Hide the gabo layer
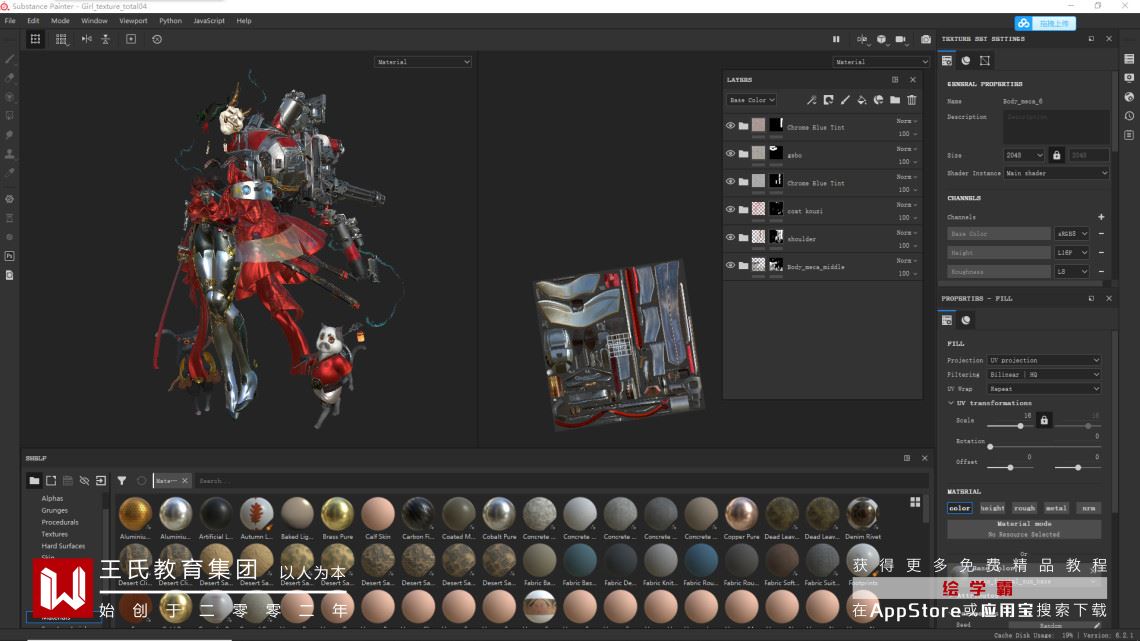Screen dimensions: 1140x641 click(730, 154)
